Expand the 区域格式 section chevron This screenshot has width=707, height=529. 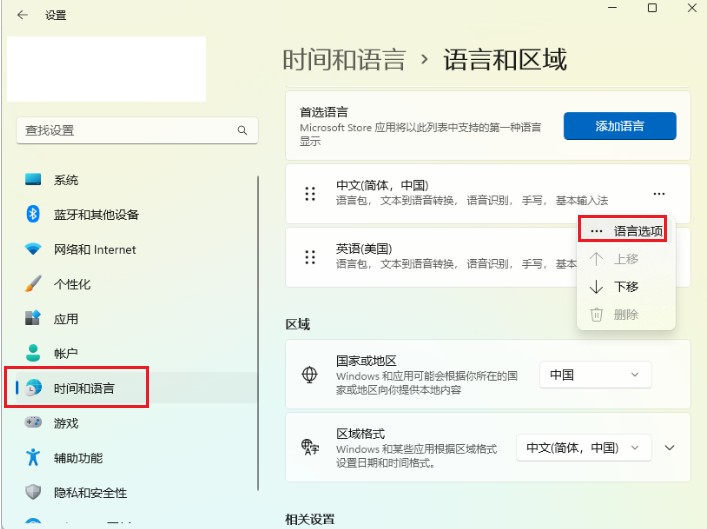tap(670, 448)
